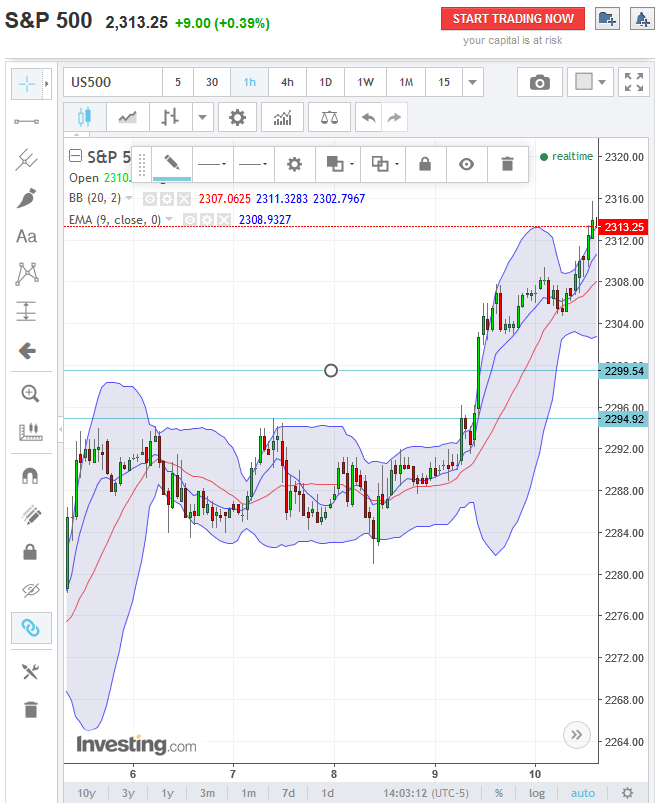Click the left arrow marker tool

point(27,351)
